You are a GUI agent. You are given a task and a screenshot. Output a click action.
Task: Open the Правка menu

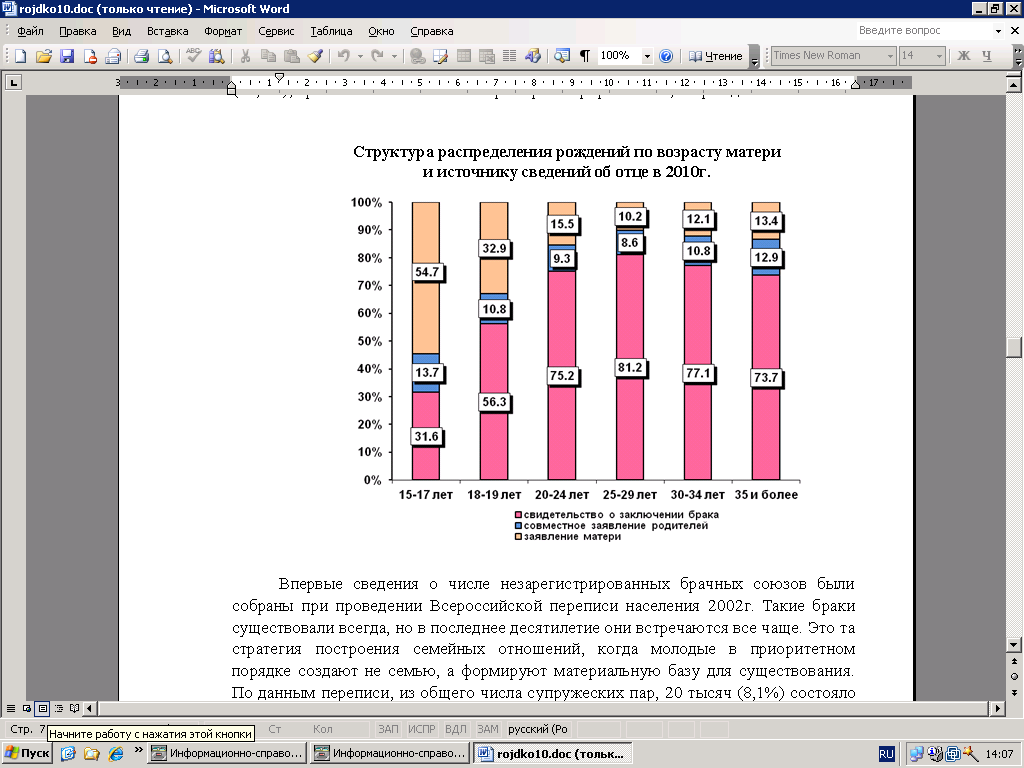point(78,31)
